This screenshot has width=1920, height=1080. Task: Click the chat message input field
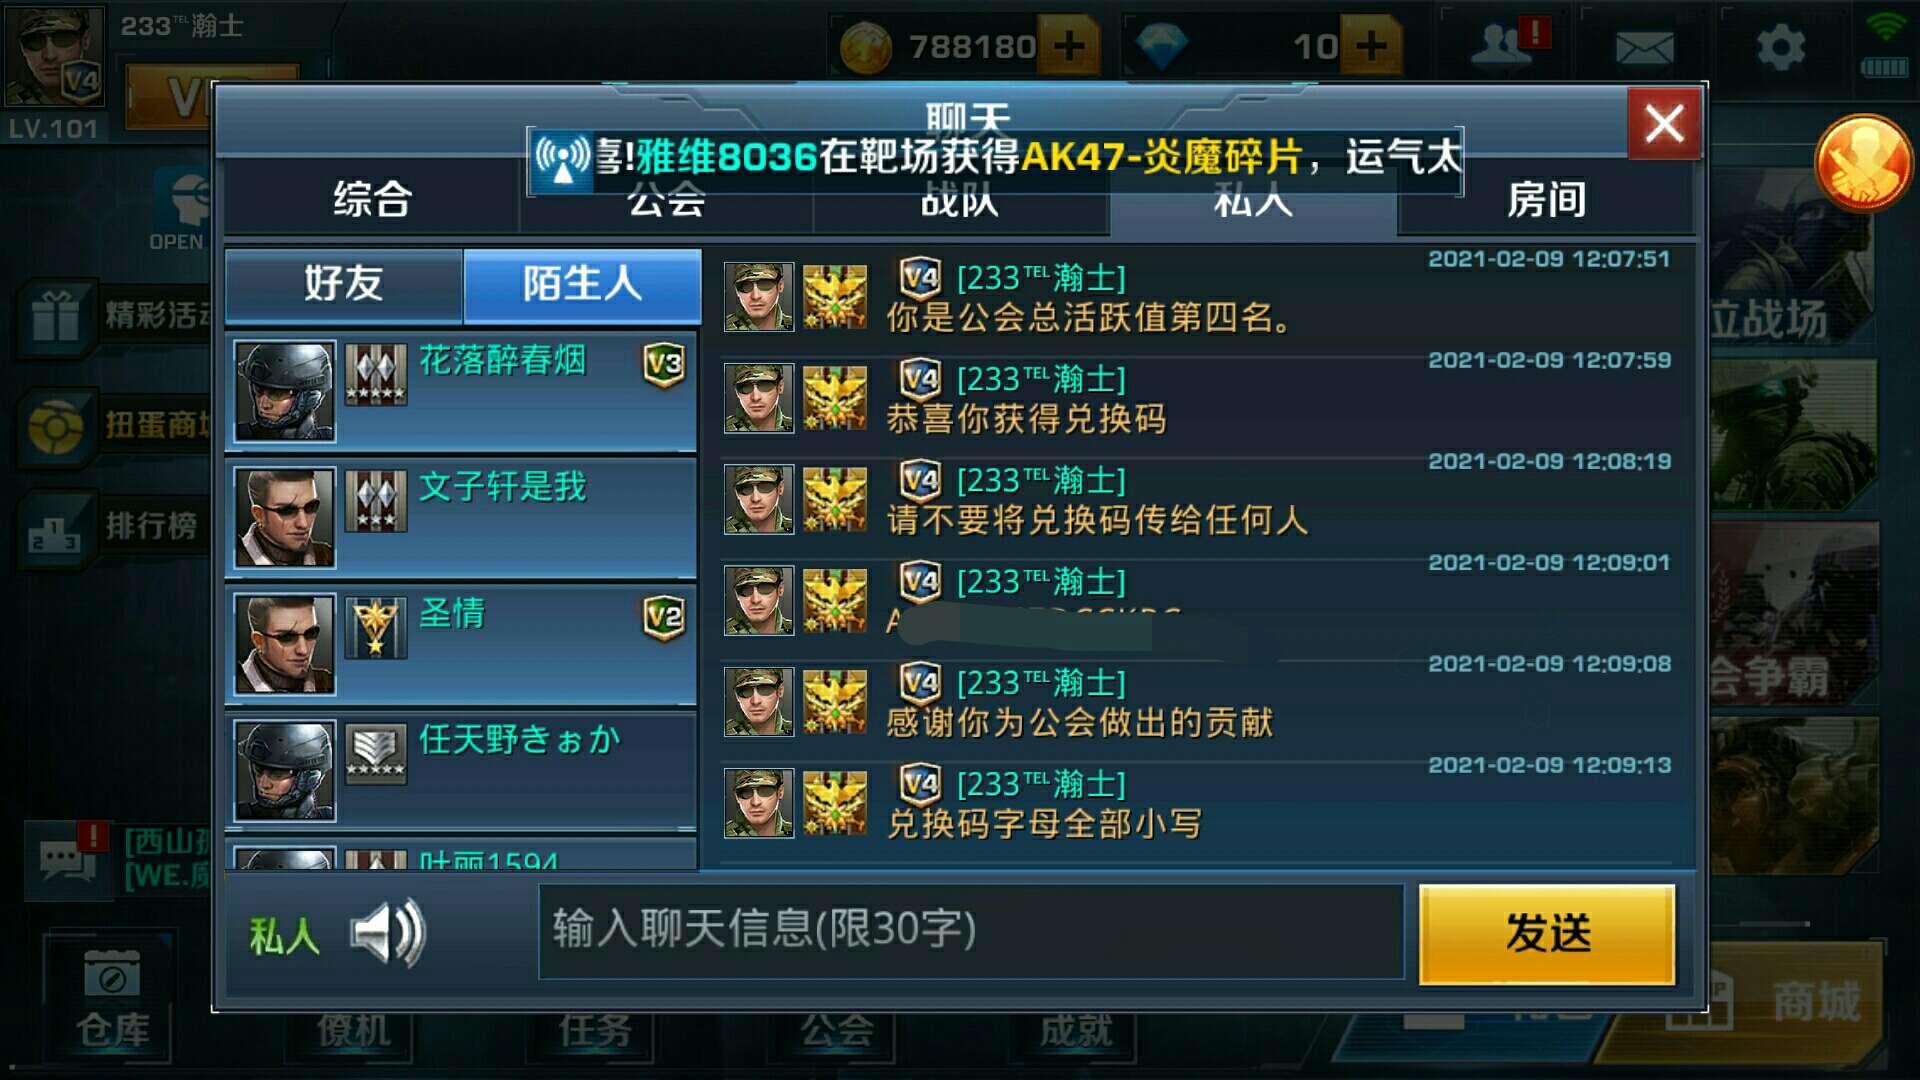971,931
